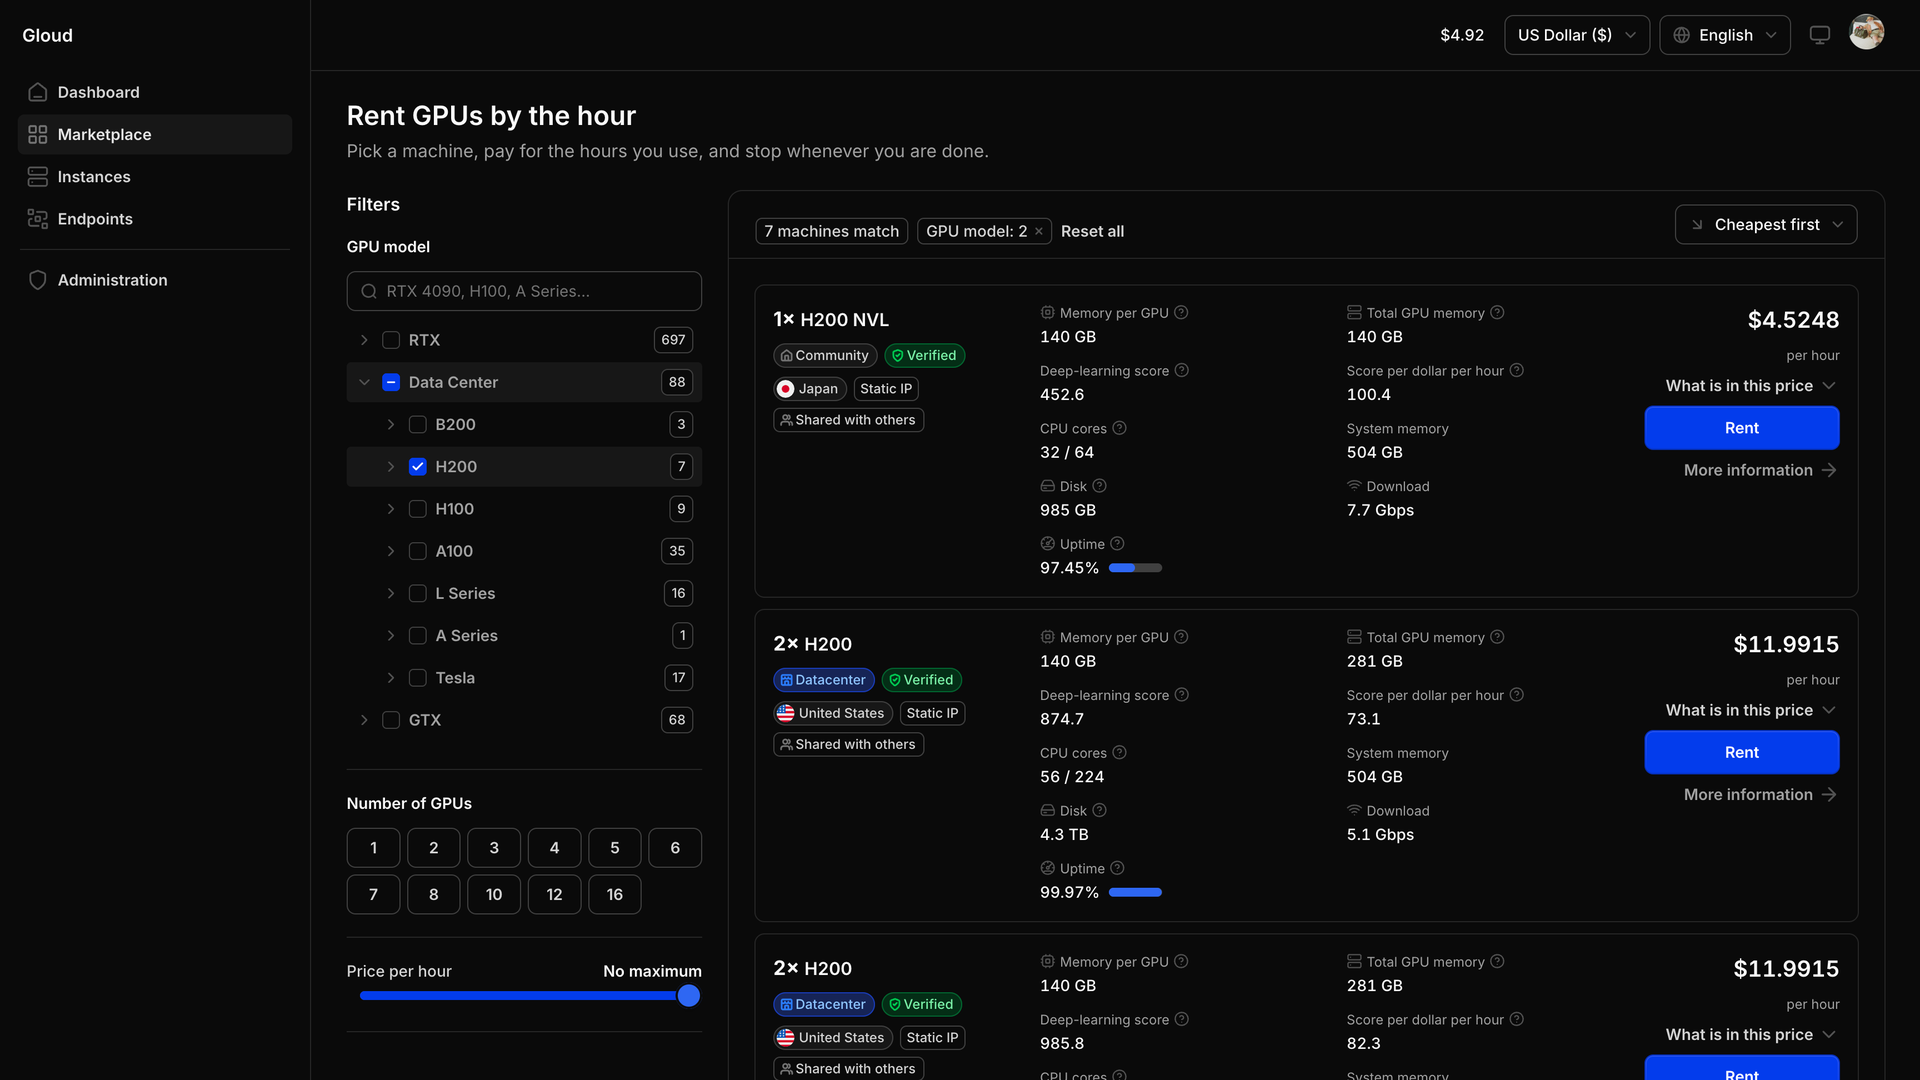The height and width of the screenshot is (1080, 1920).
Task: Click help icon beside Score per dollar 100.4
Action: pyautogui.click(x=1517, y=371)
